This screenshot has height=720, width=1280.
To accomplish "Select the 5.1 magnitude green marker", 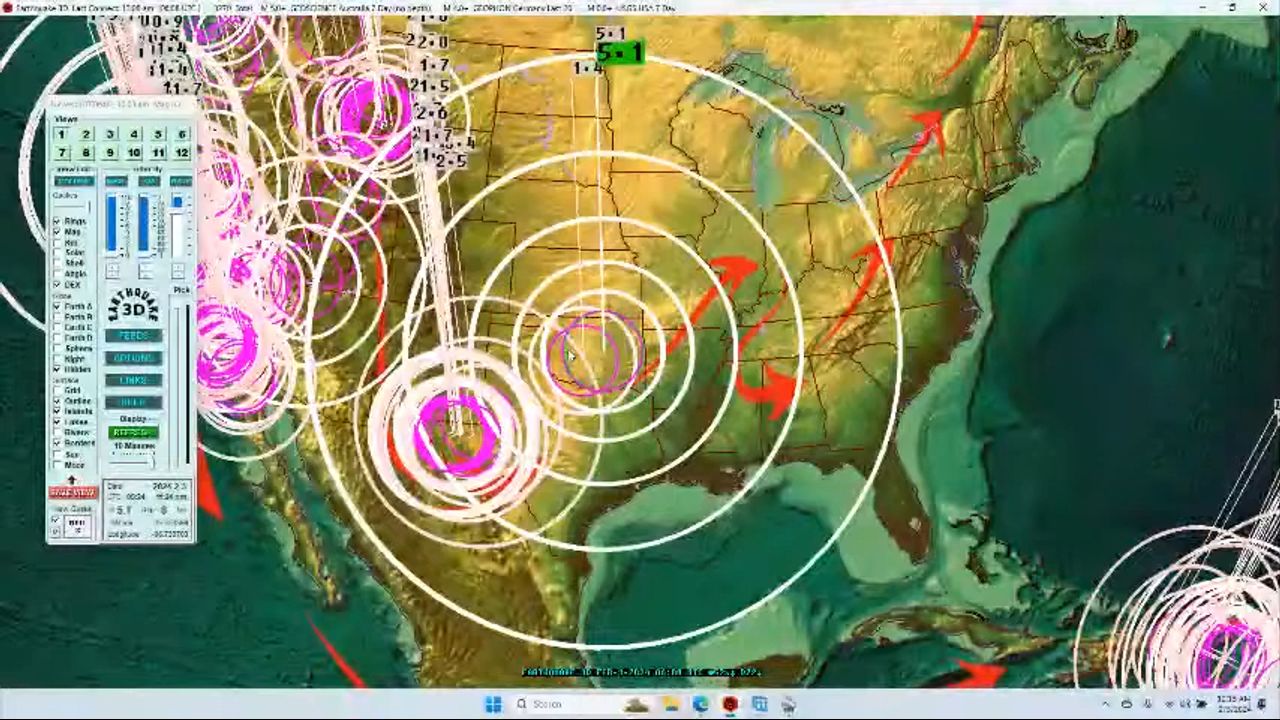I will (x=619, y=53).
